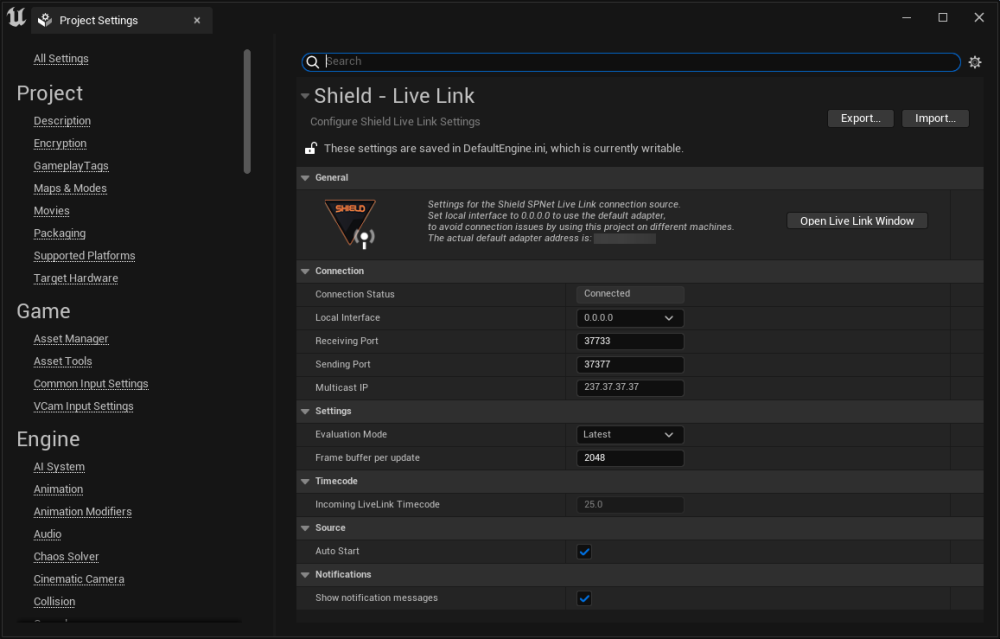Screen dimensions: 1000x639
Task: Click the unlocked padlock icon
Action: click(x=311, y=148)
